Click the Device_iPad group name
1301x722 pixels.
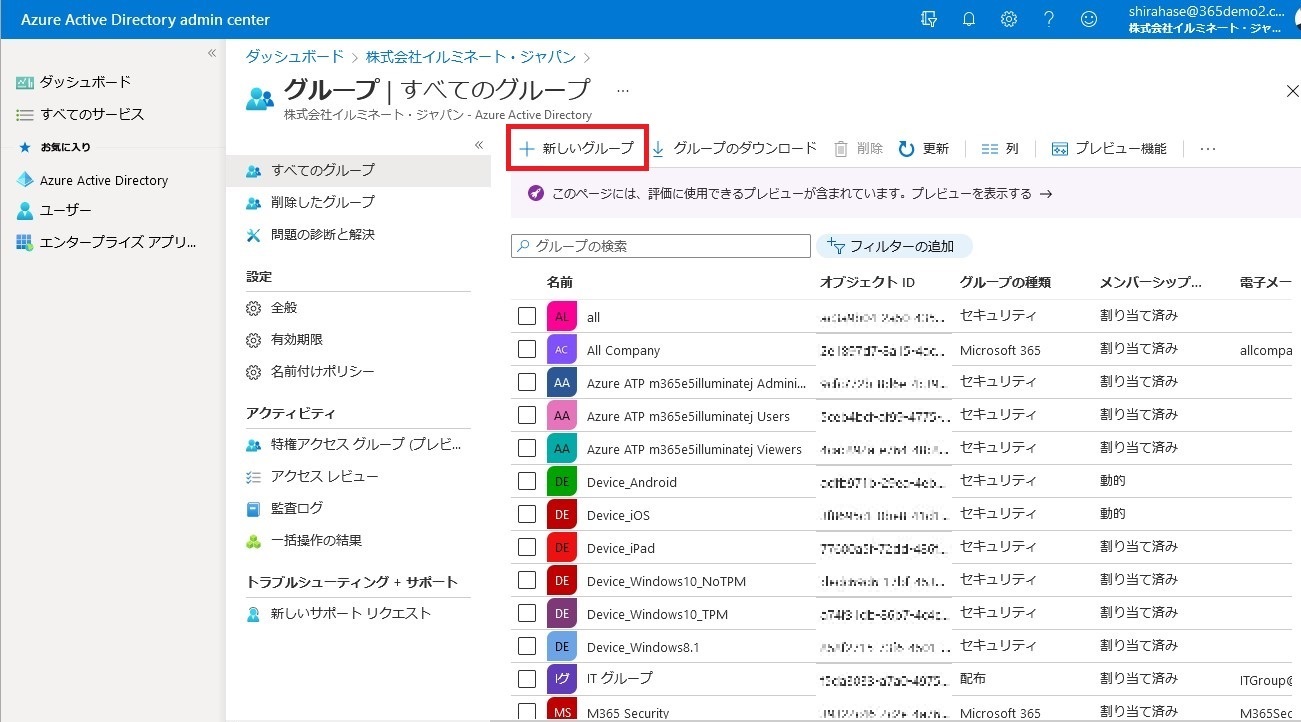(x=621, y=548)
